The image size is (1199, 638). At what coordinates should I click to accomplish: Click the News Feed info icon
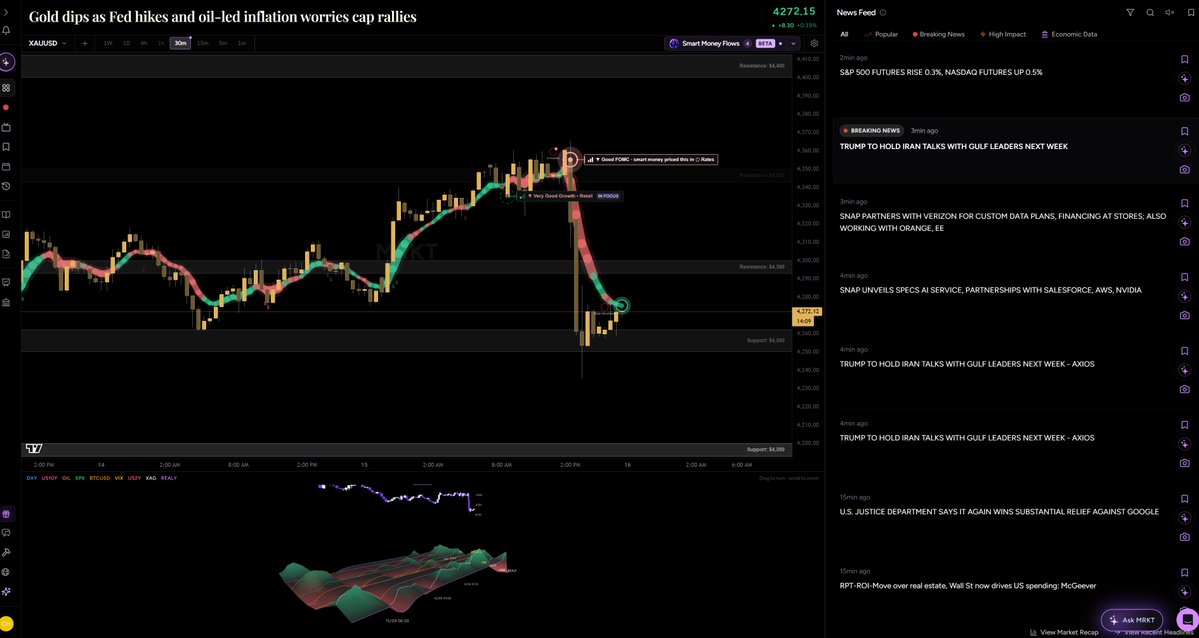coord(883,12)
